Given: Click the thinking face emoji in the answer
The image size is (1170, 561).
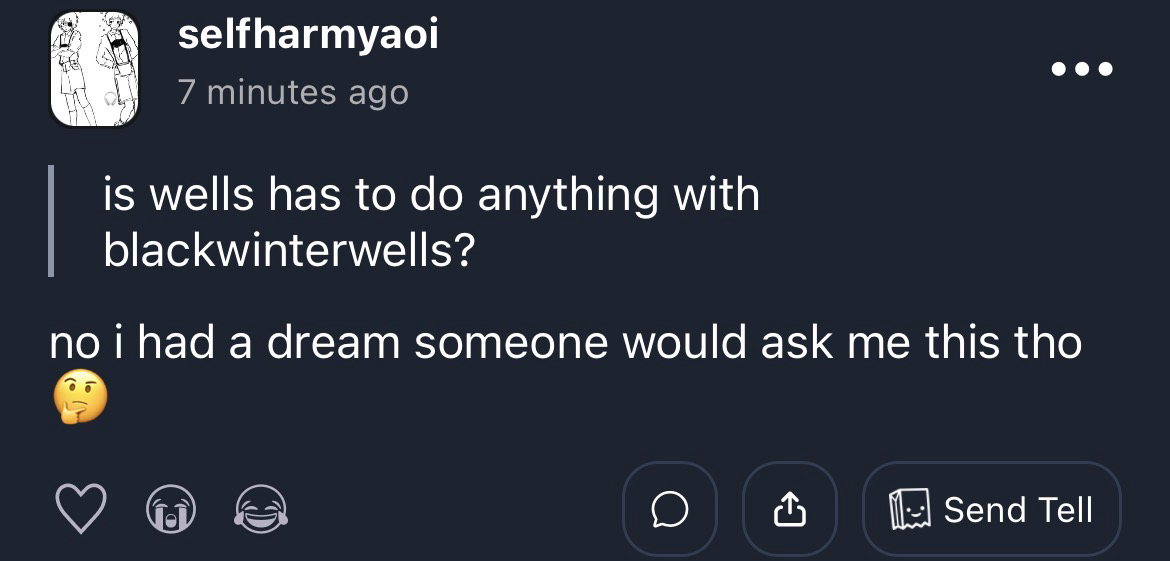Looking at the screenshot, I should click(78, 400).
